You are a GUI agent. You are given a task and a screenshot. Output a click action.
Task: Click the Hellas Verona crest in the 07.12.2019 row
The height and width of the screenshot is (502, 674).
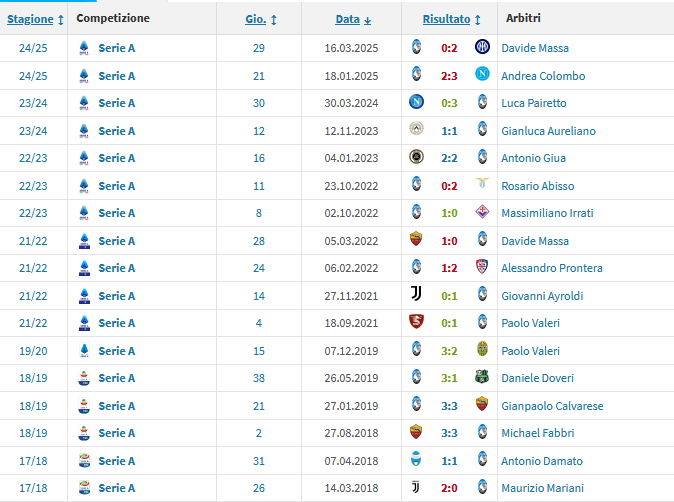tap(482, 350)
